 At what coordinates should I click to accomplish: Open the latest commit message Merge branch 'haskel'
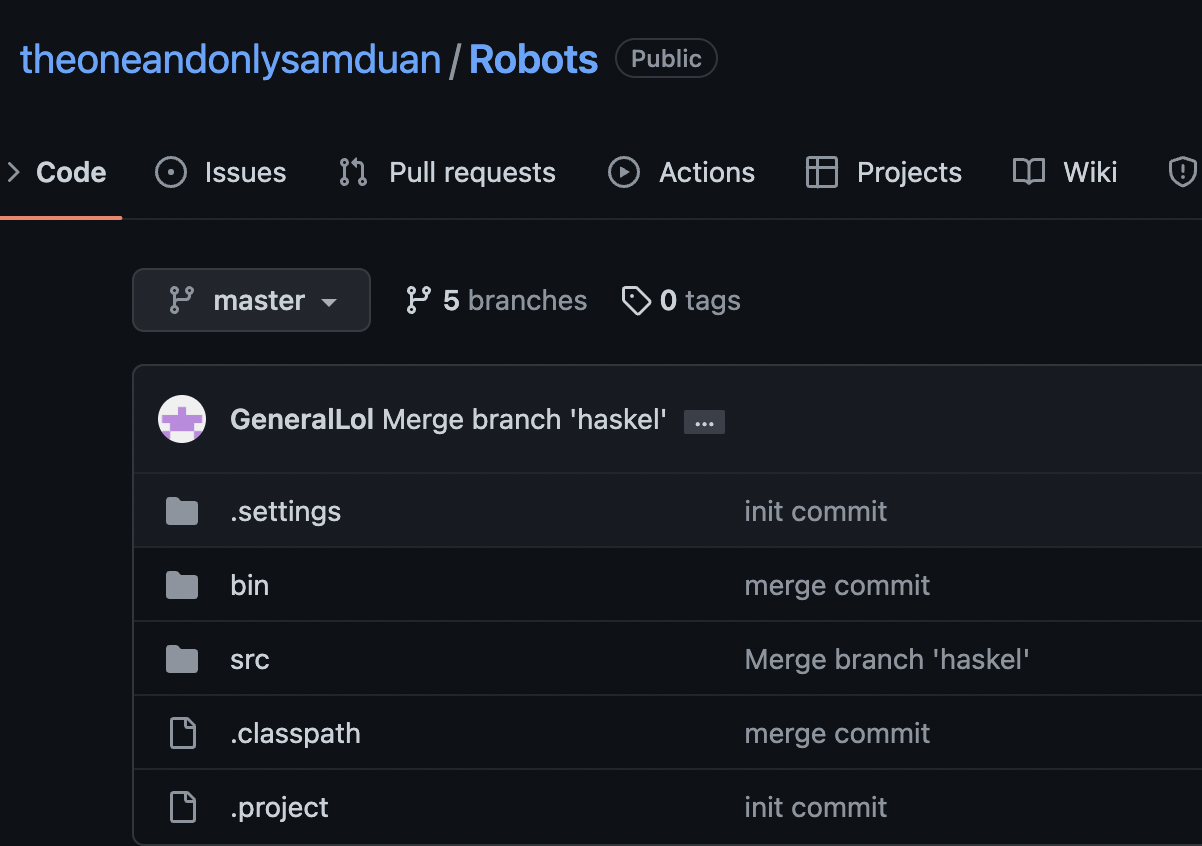pos(524,419)
